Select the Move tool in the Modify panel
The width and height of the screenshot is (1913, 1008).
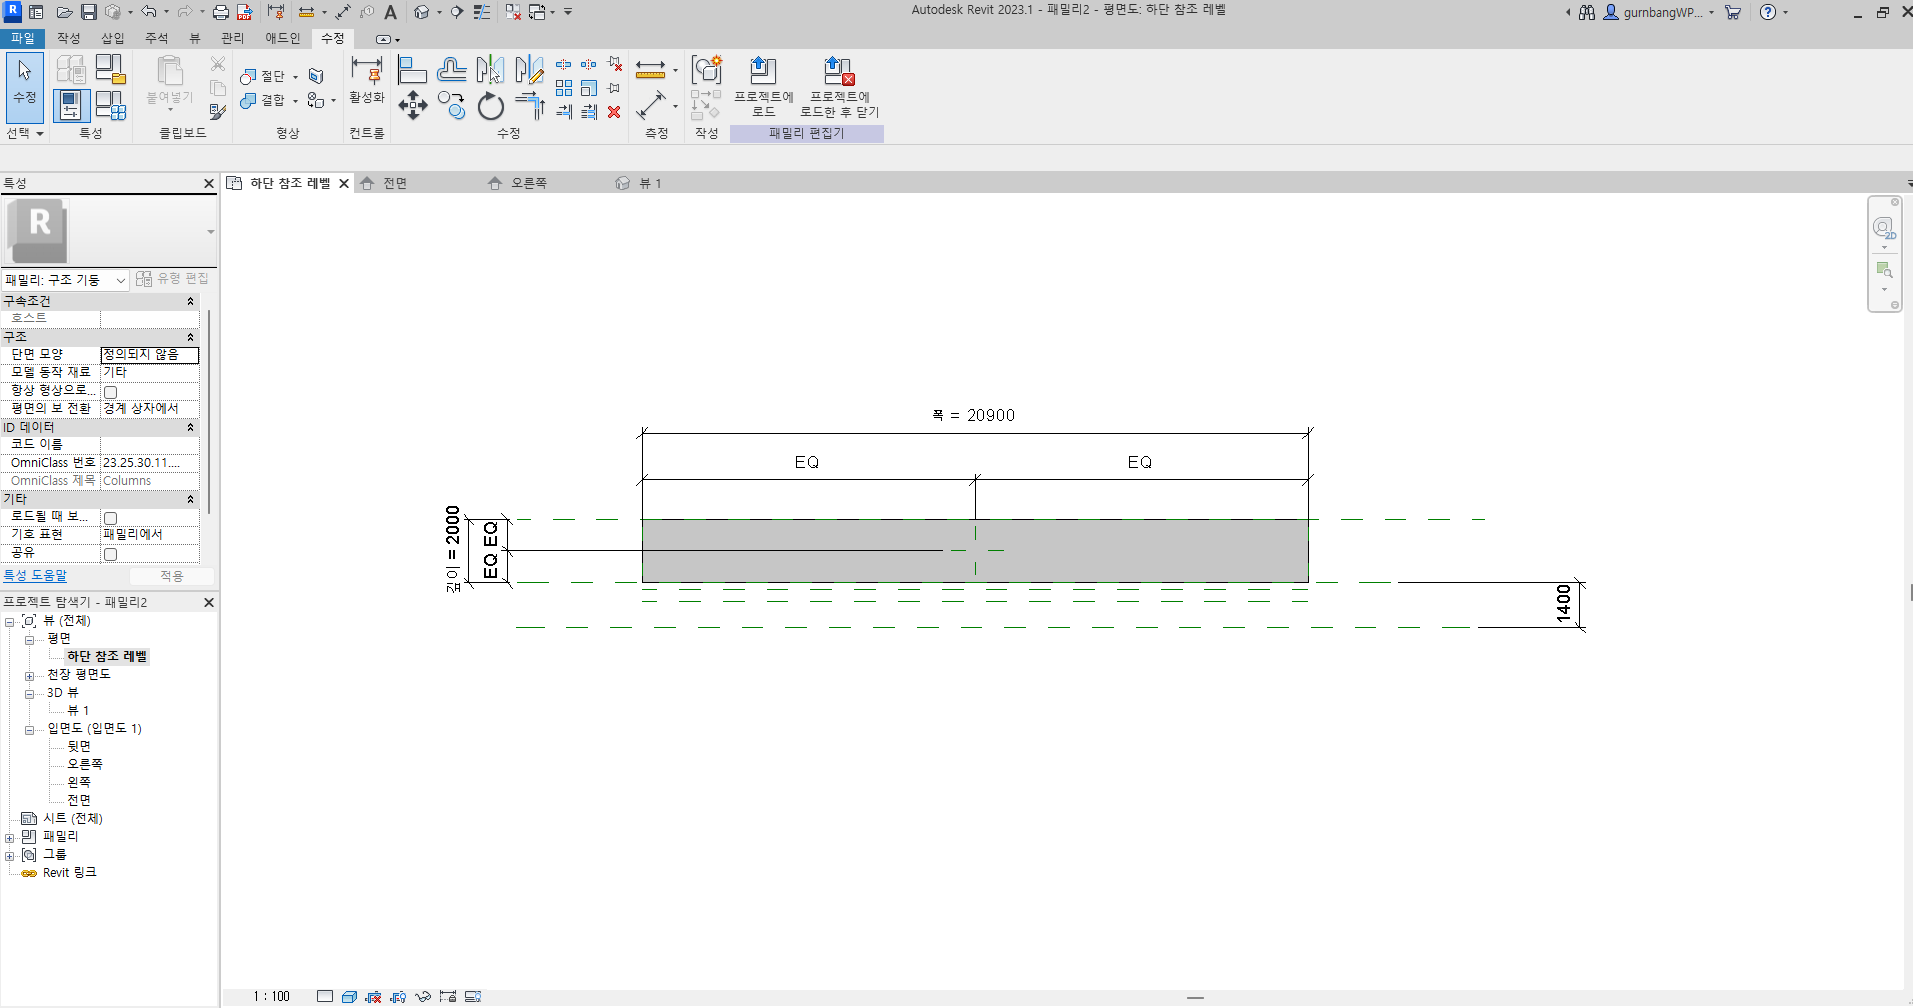[412, 105]
